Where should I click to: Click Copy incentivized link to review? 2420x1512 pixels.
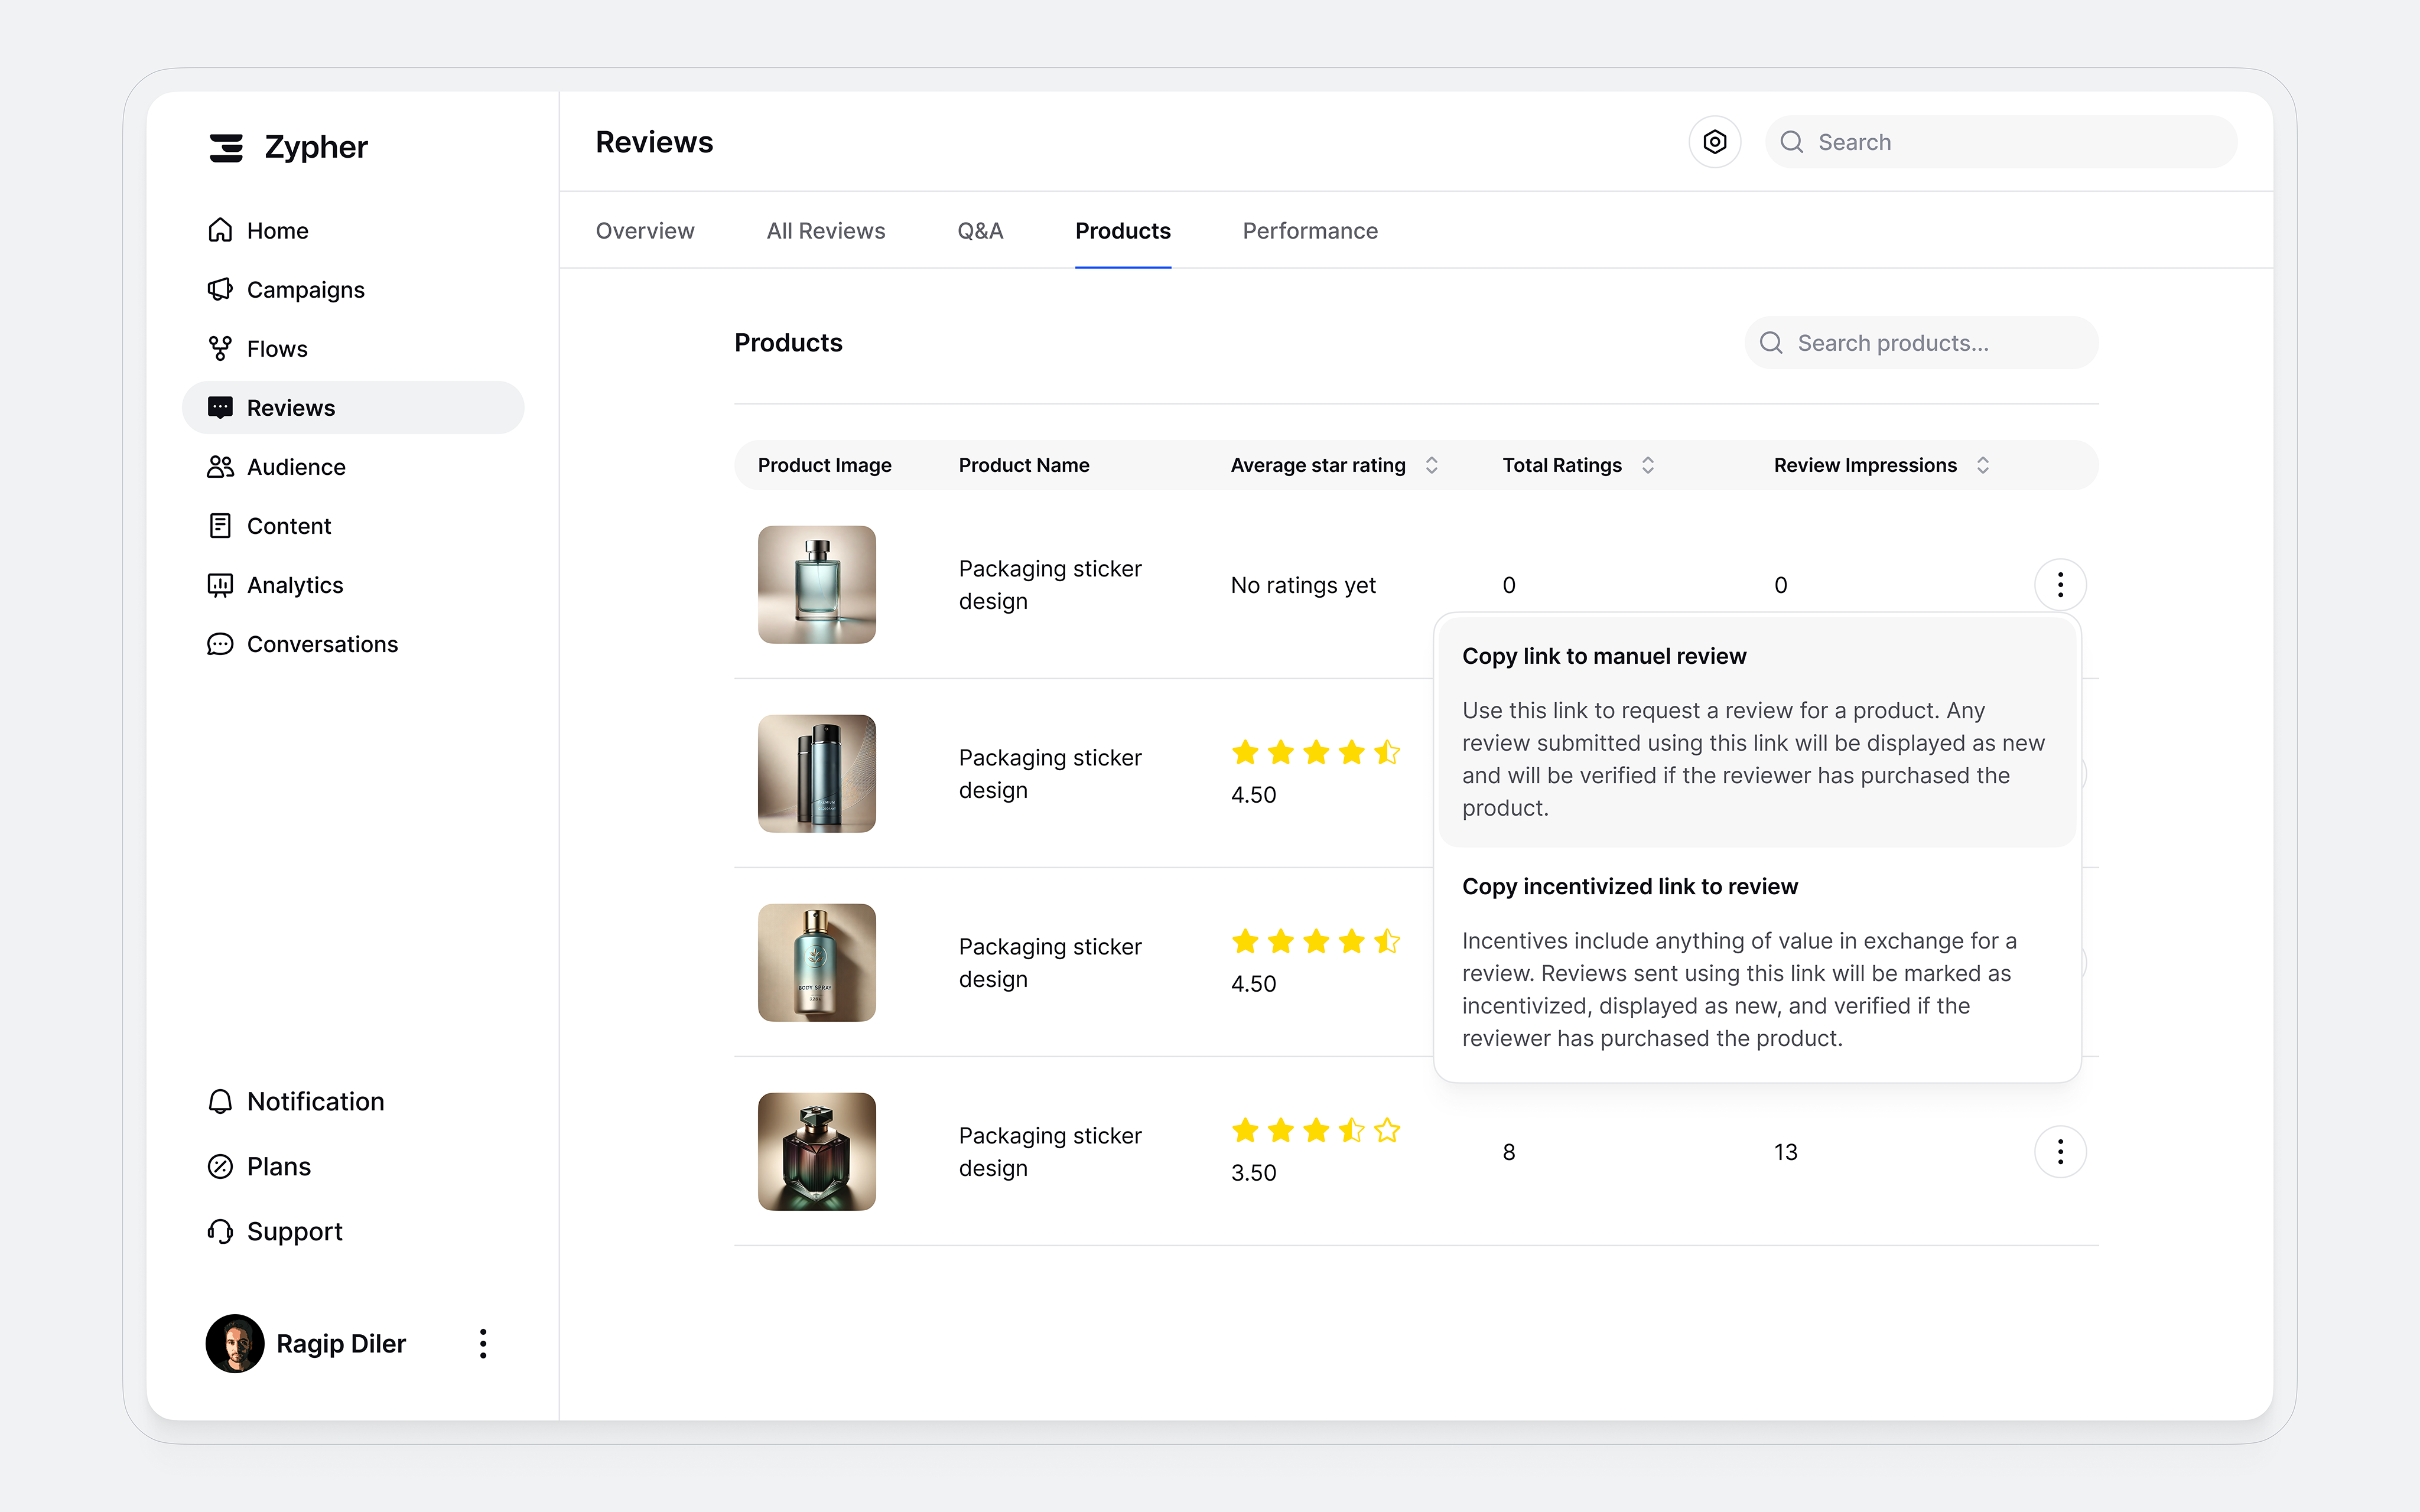(x=1630, y=886)
